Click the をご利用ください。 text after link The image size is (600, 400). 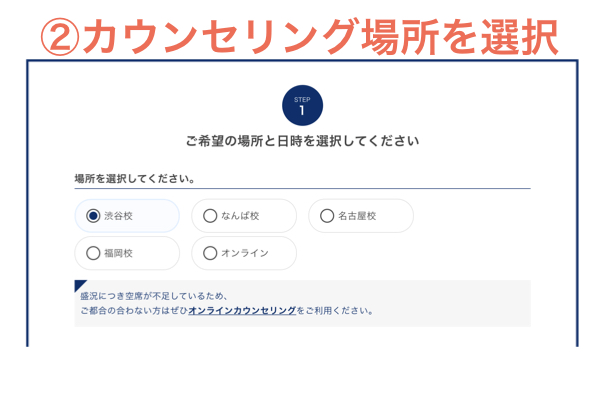tap(335, 310)
